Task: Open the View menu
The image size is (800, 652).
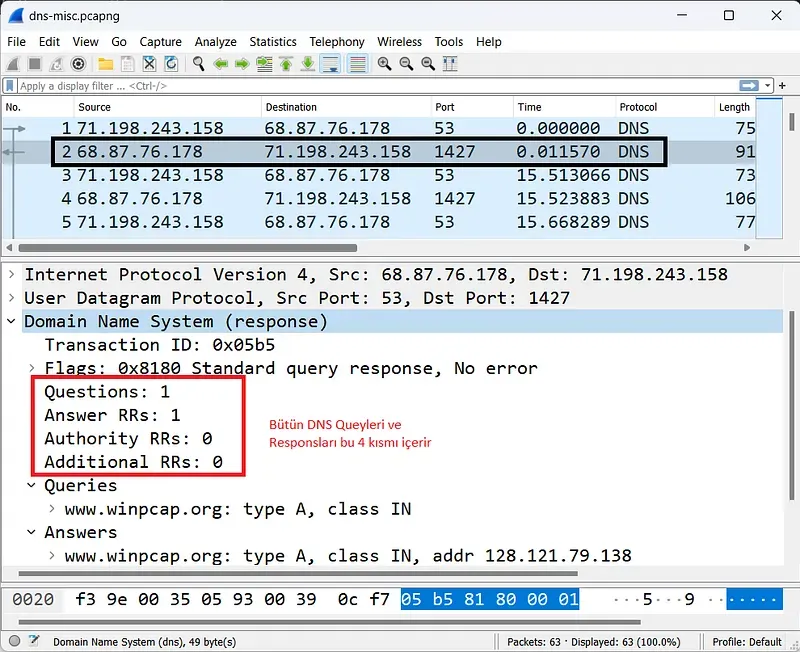Action: (85, 42)
